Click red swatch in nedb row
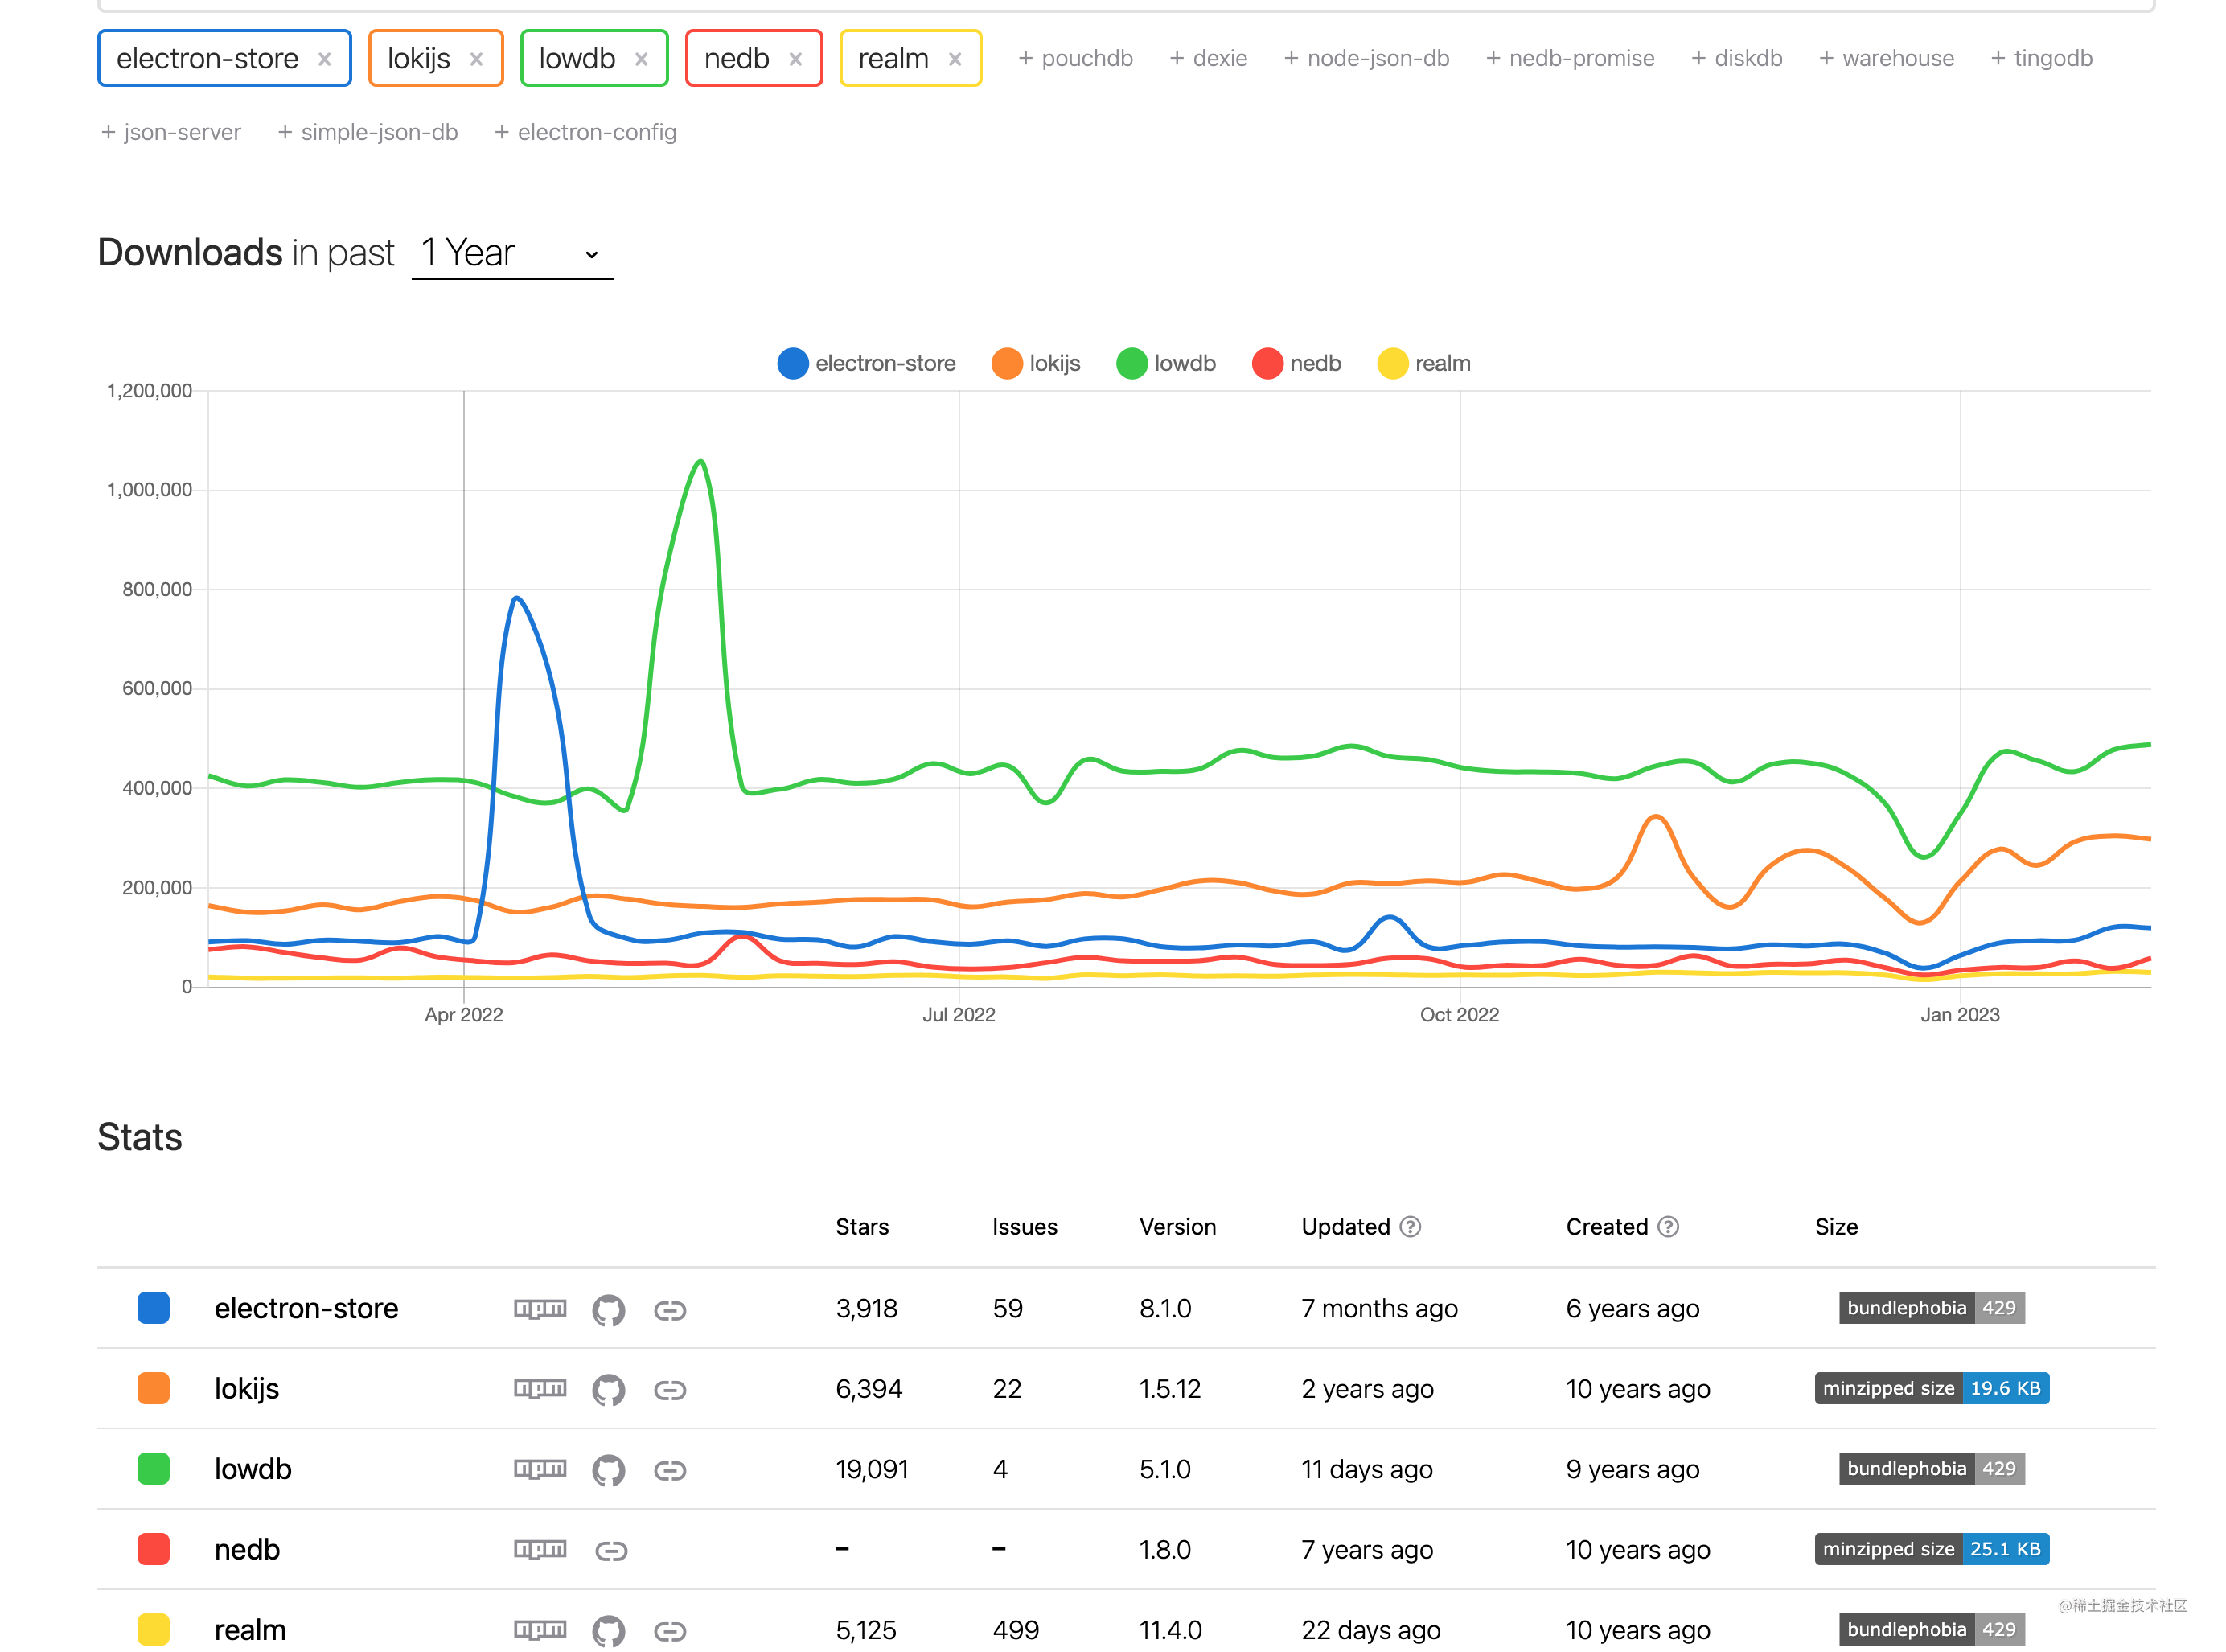The image size is (2226, 1652). coord(153,1549)
